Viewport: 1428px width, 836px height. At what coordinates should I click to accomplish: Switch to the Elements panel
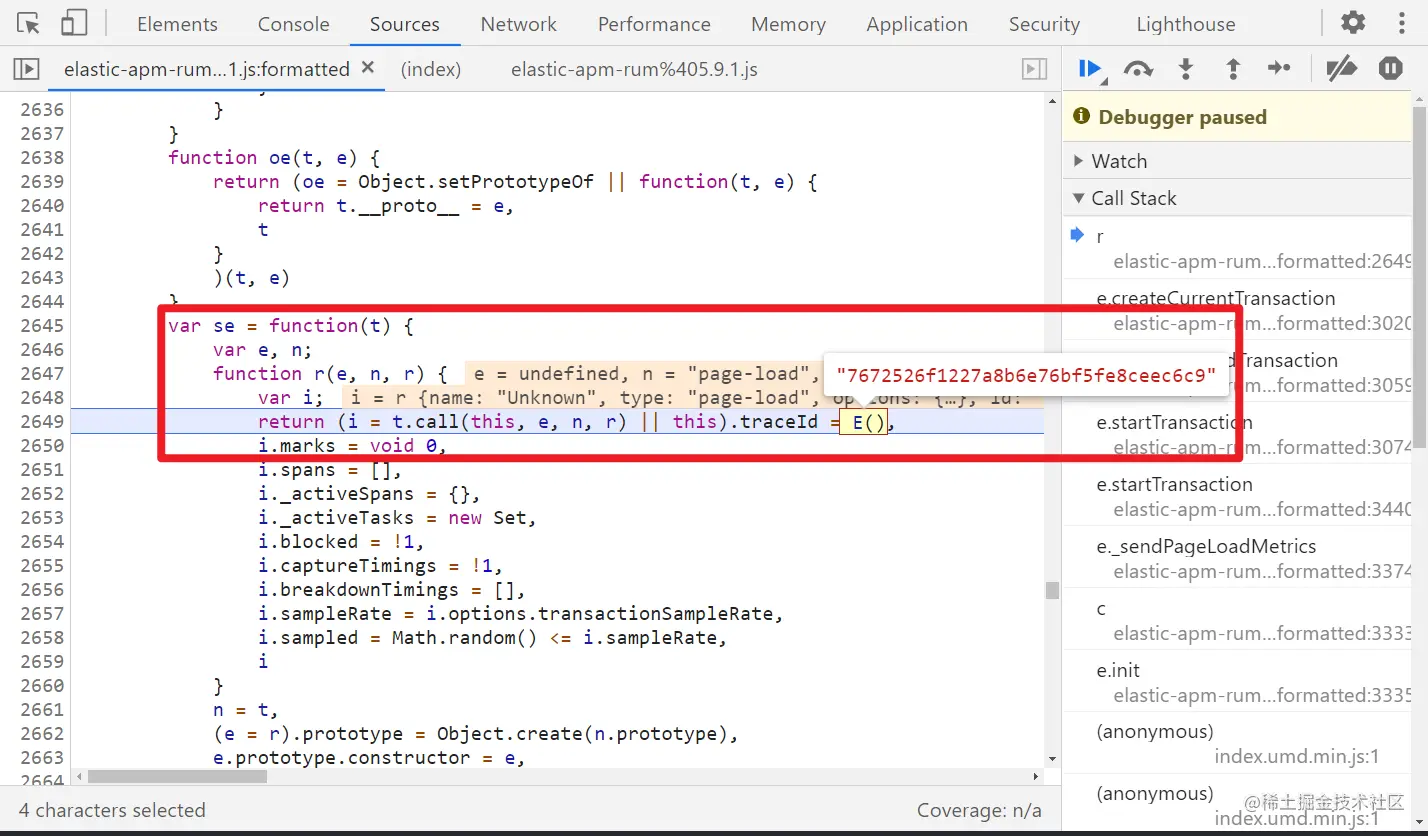177,24
